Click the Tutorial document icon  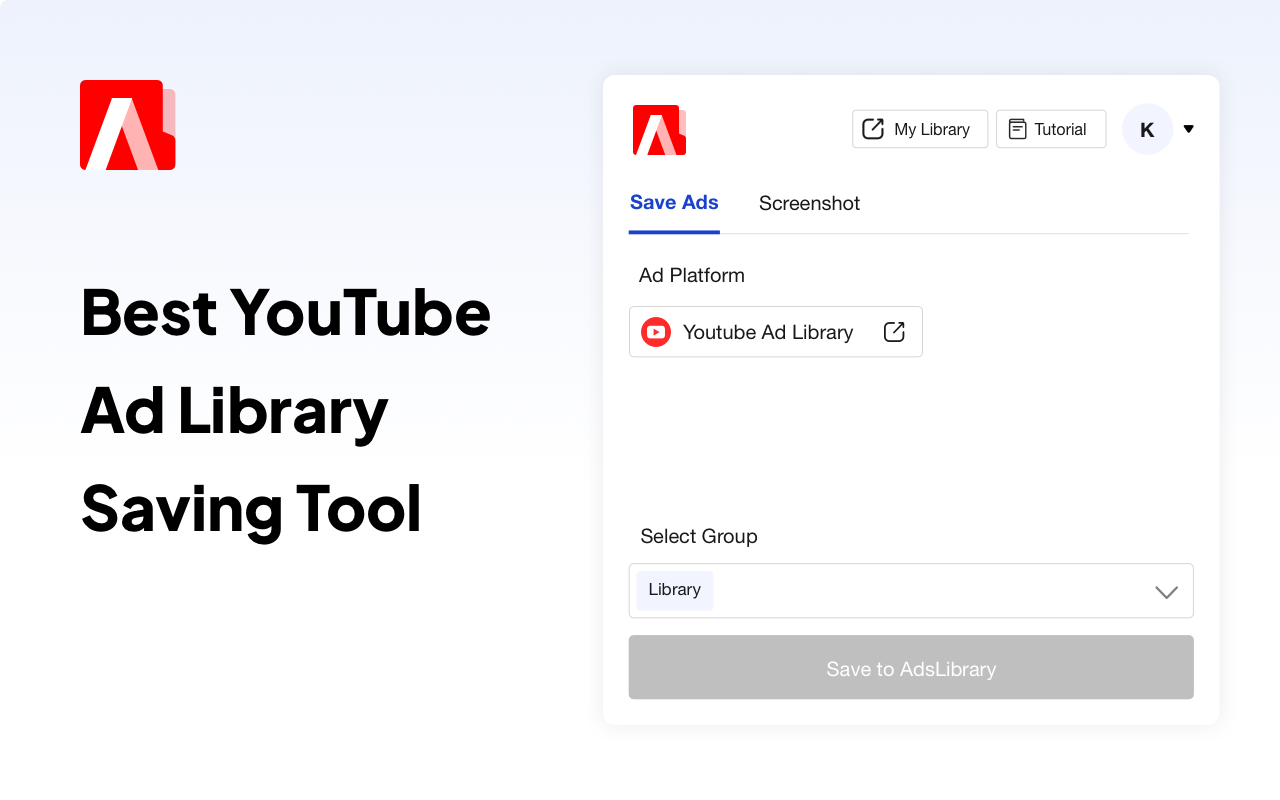[1017, 128]
